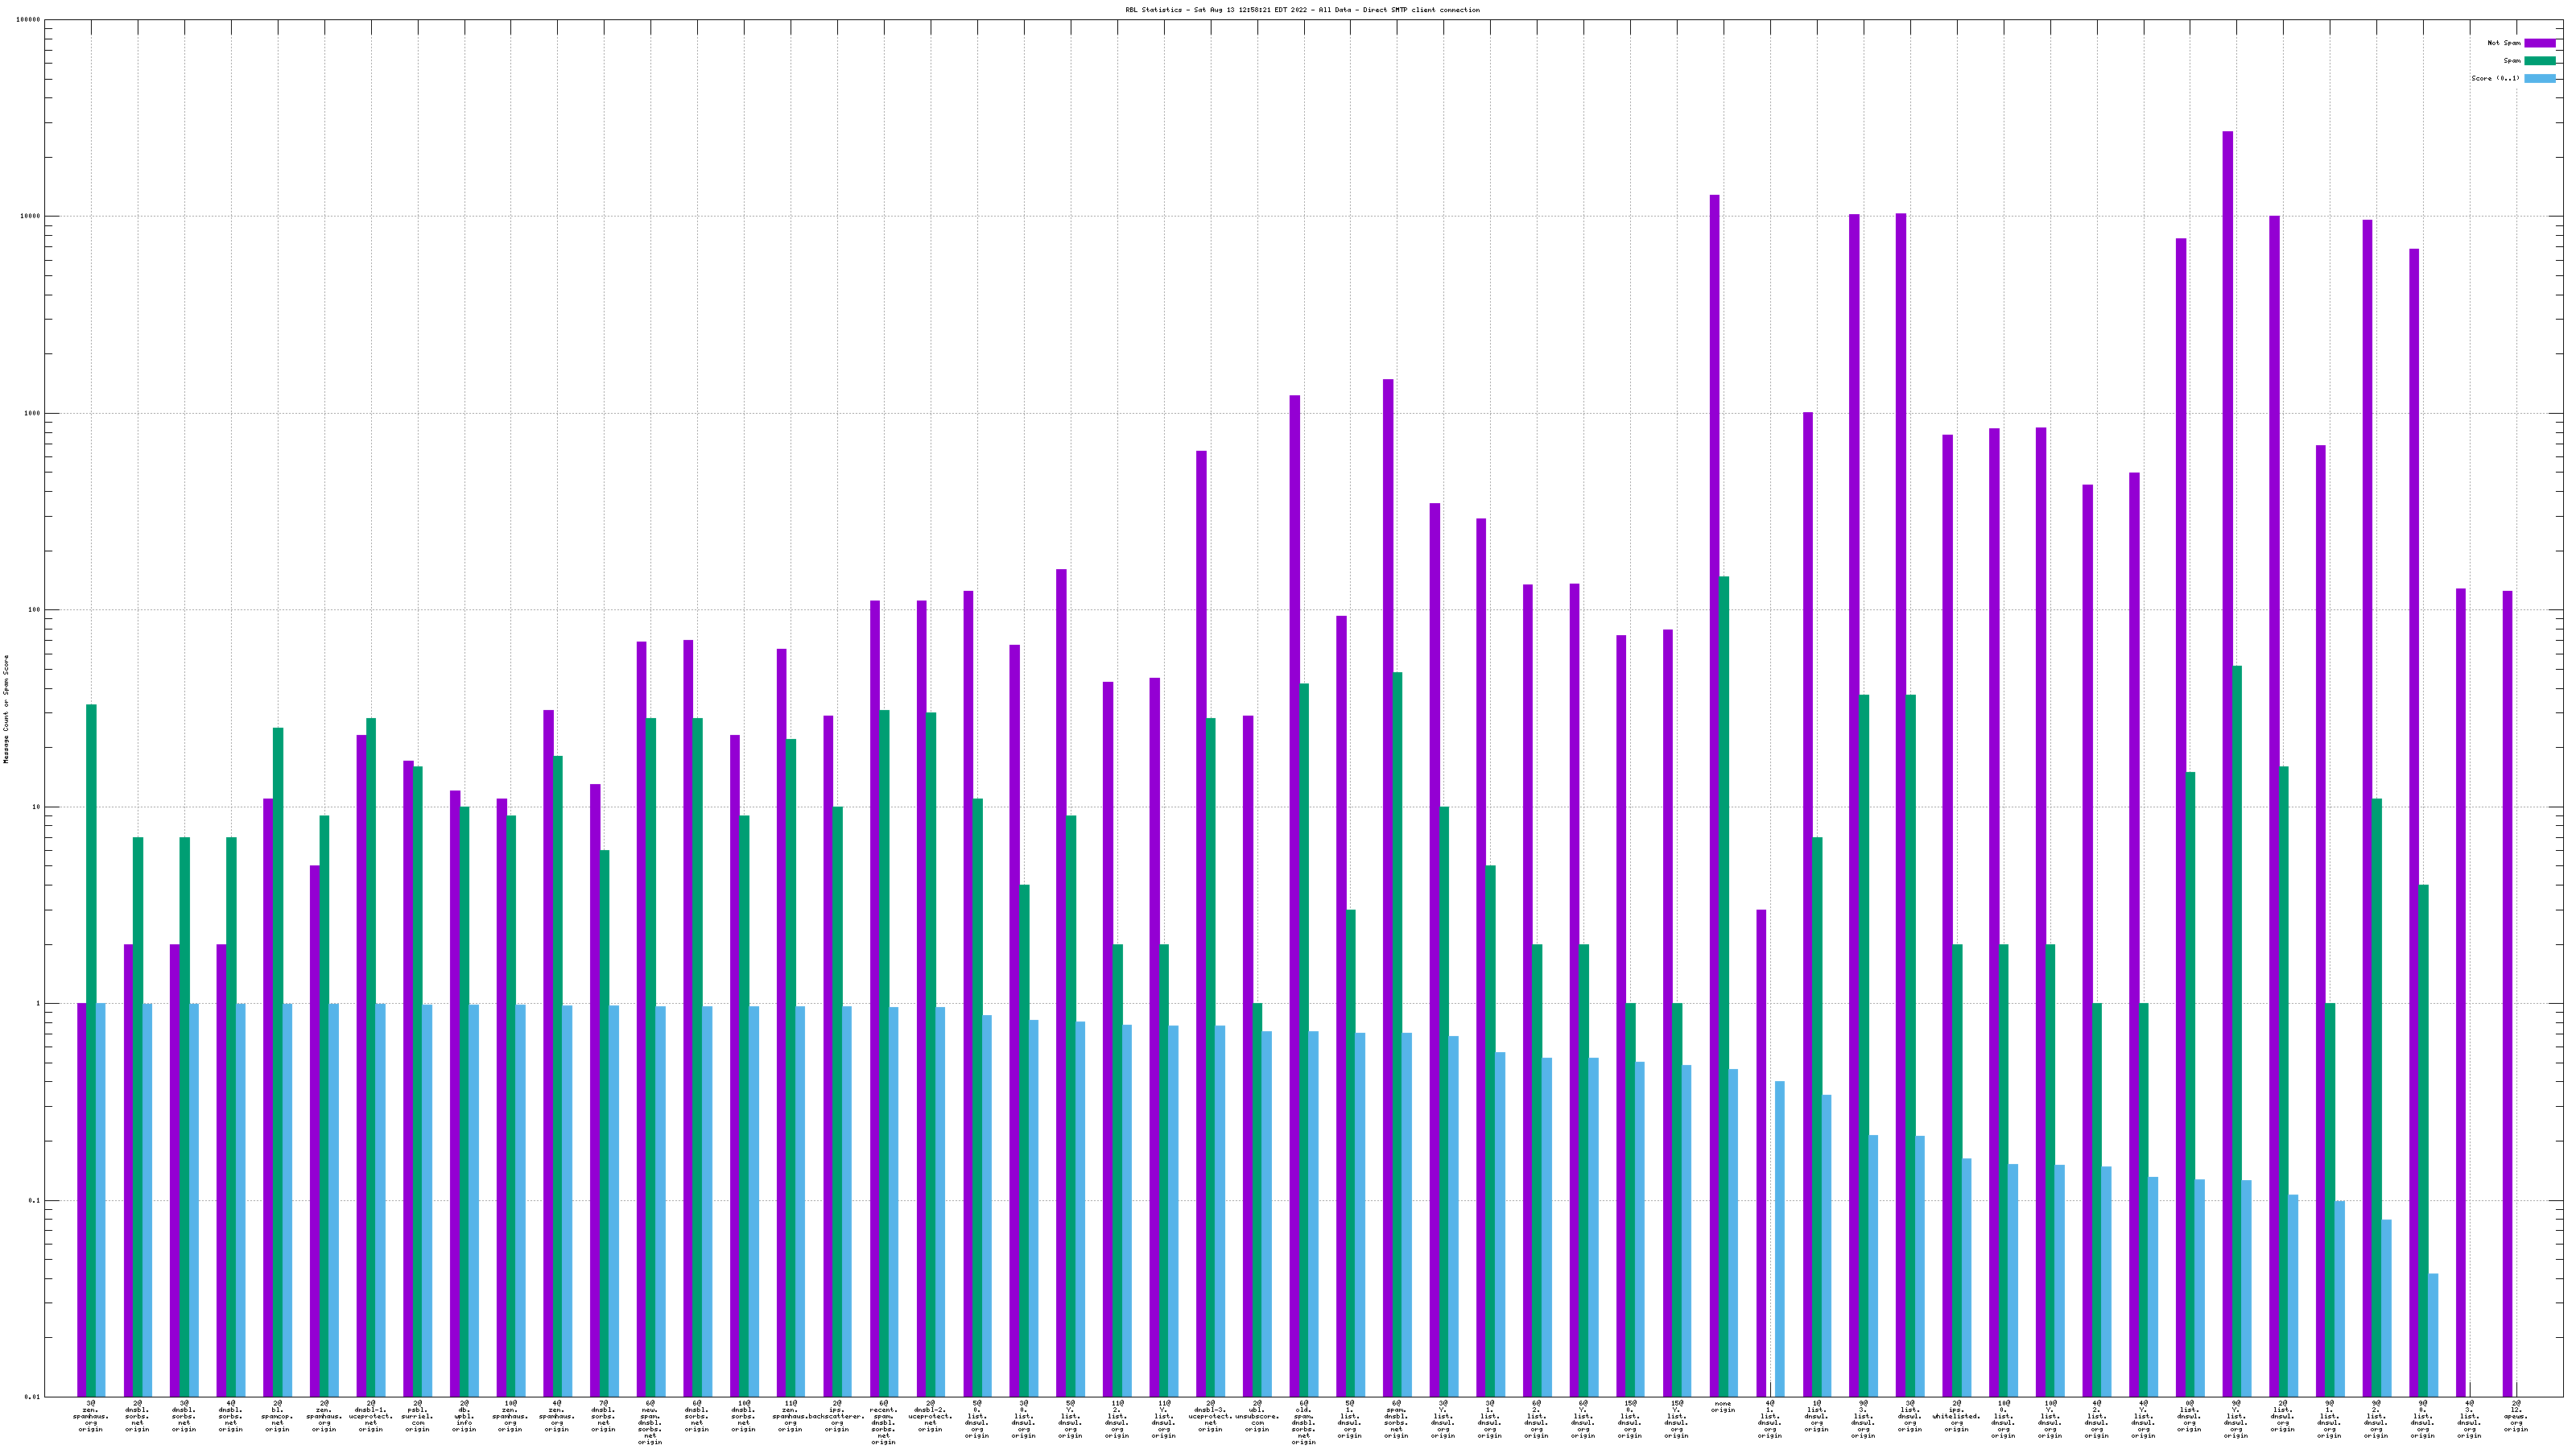Click the apews.org origin axis label

pos(2515,1416)
